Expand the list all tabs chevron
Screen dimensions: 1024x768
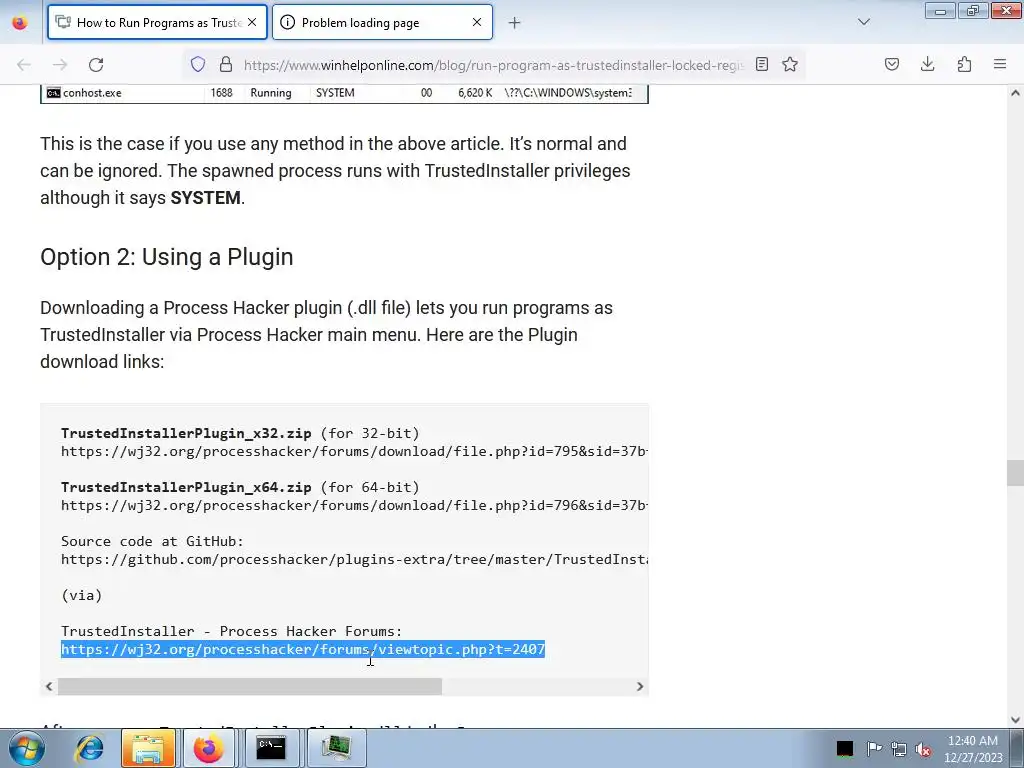coord(864,22)
